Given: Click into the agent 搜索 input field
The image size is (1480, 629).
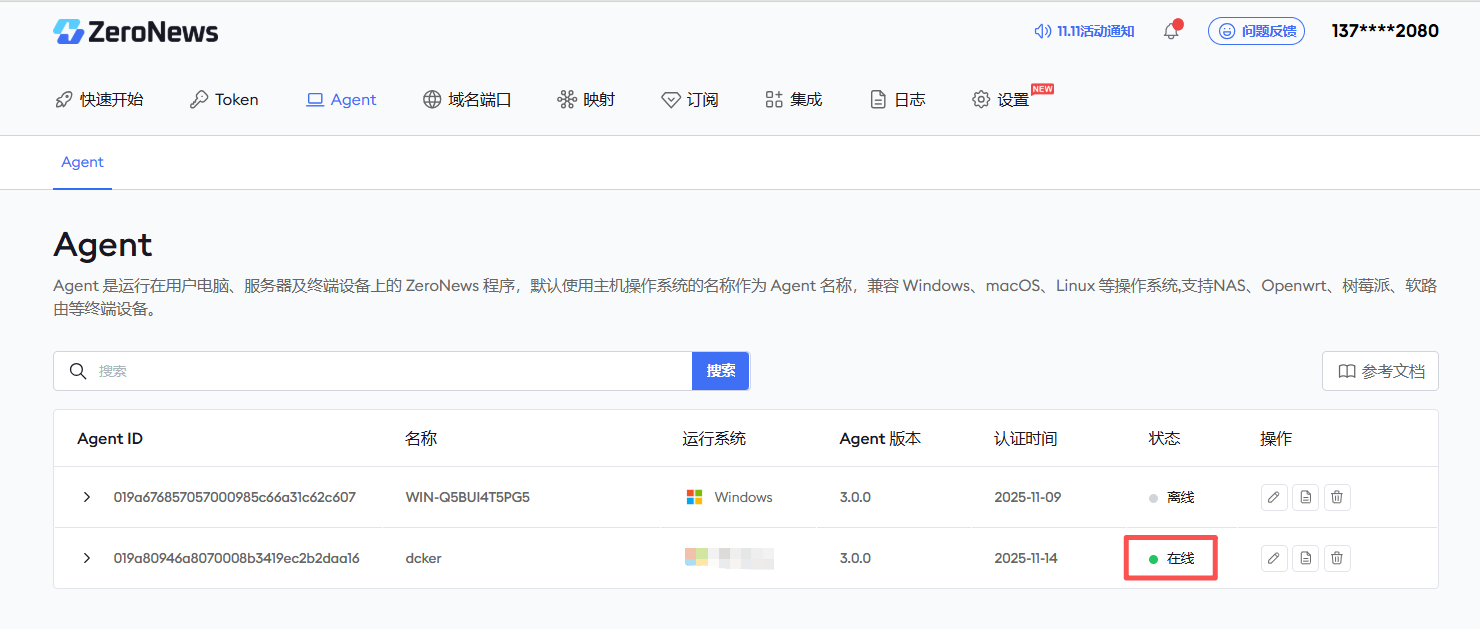Looking at the screenshot, I should click(x=390, y=371).
